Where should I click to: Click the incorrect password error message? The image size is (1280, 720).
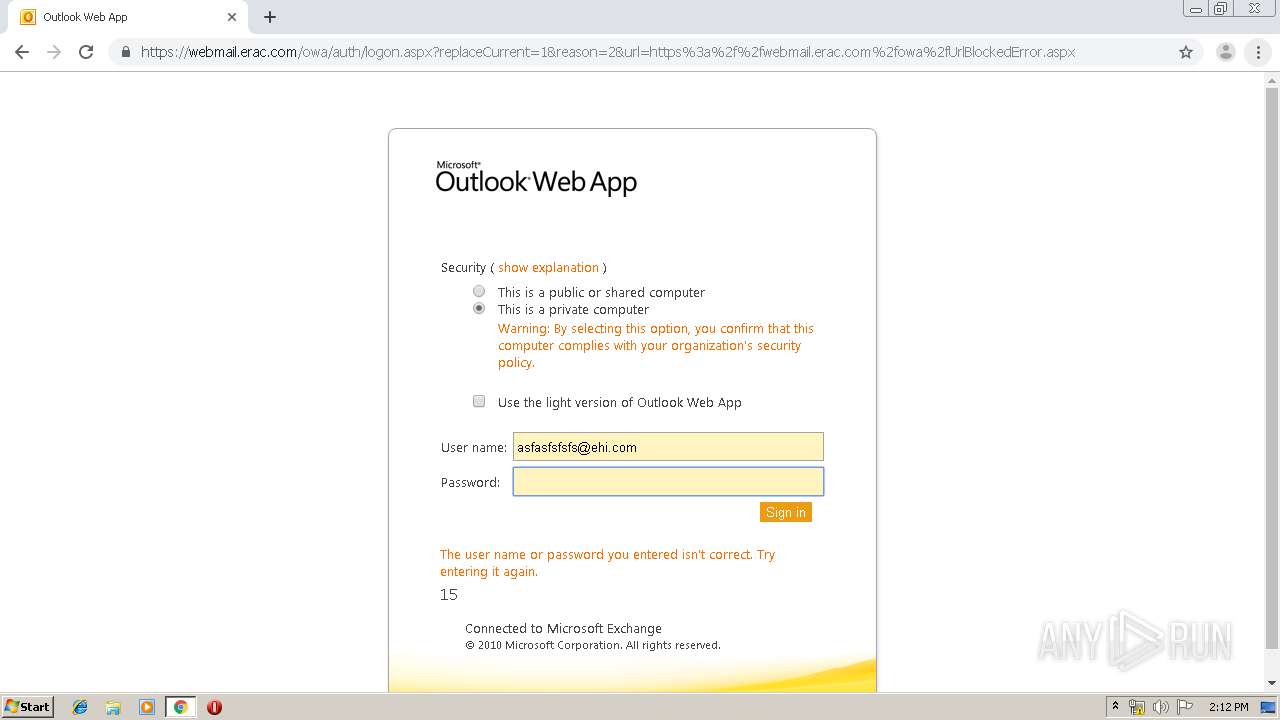pos(607,563)
